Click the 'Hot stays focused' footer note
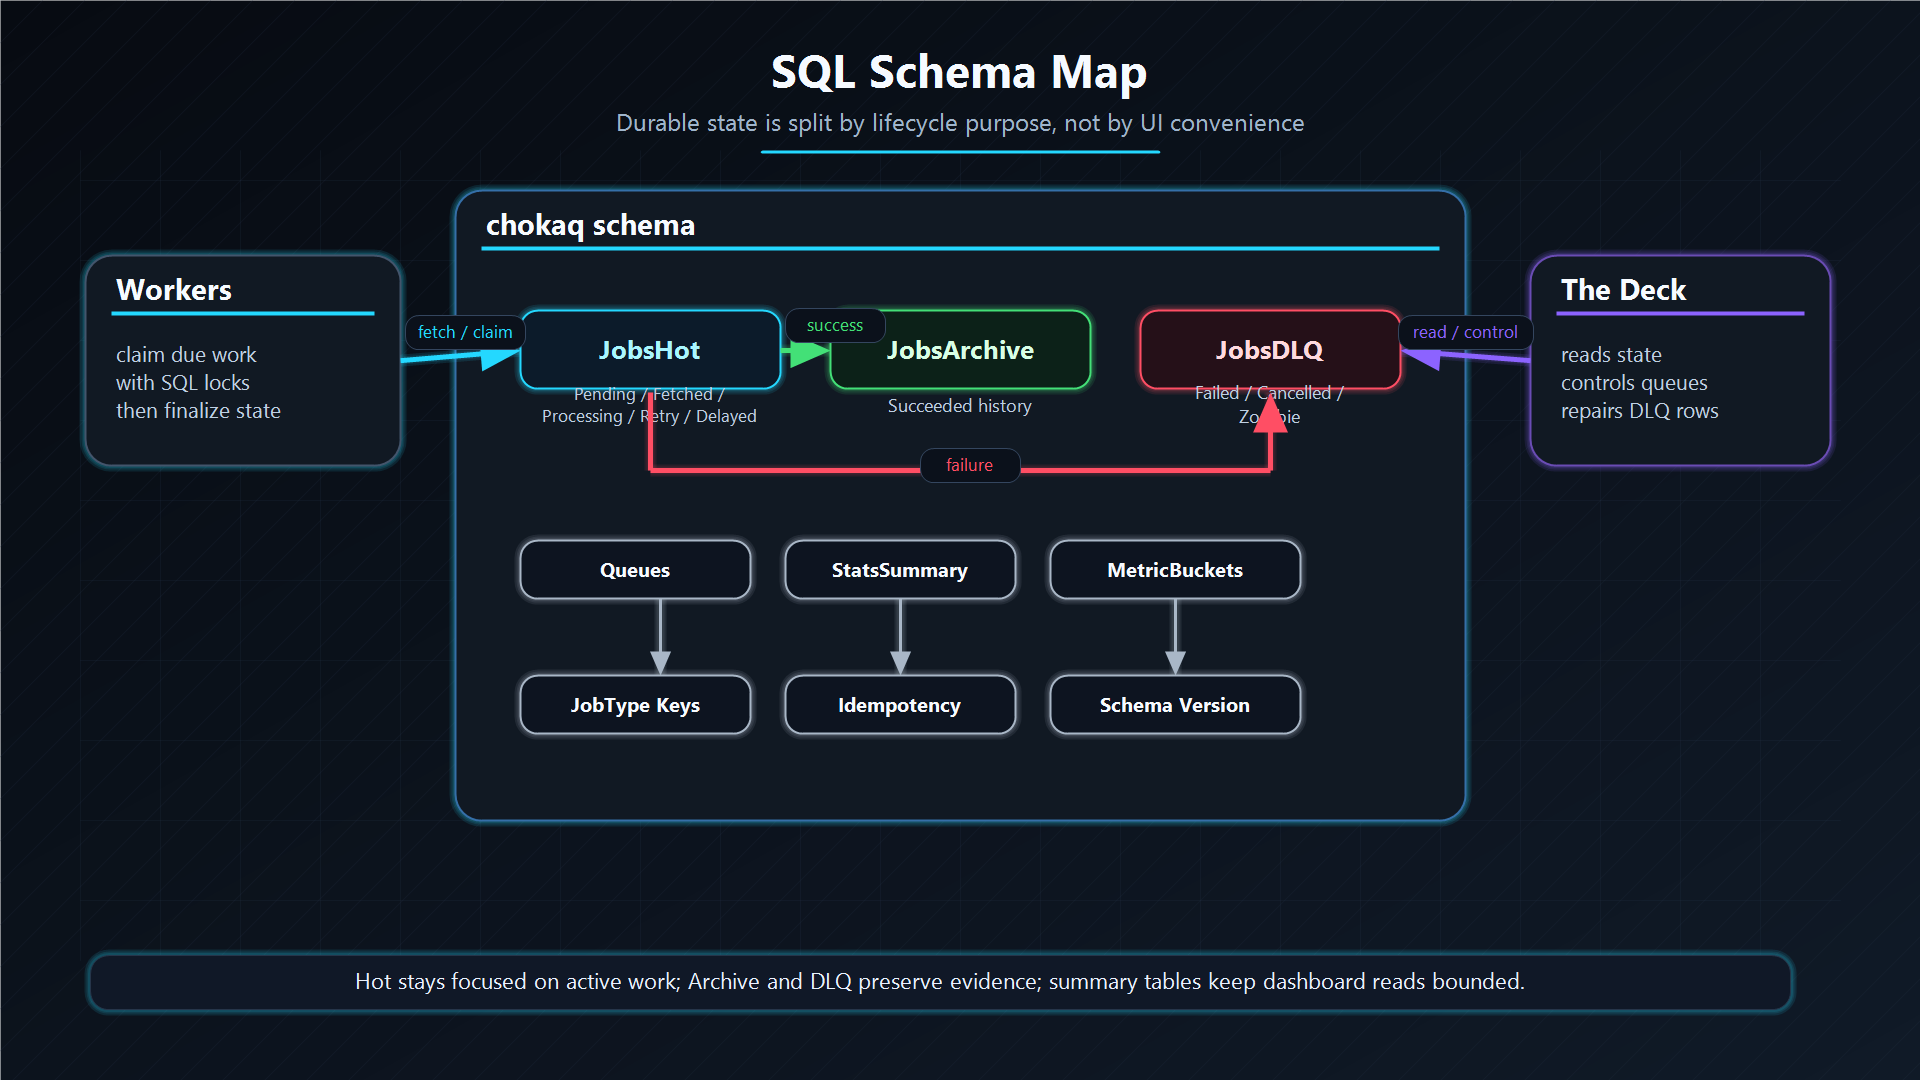1920x1080 pixels. pos(940,982)
